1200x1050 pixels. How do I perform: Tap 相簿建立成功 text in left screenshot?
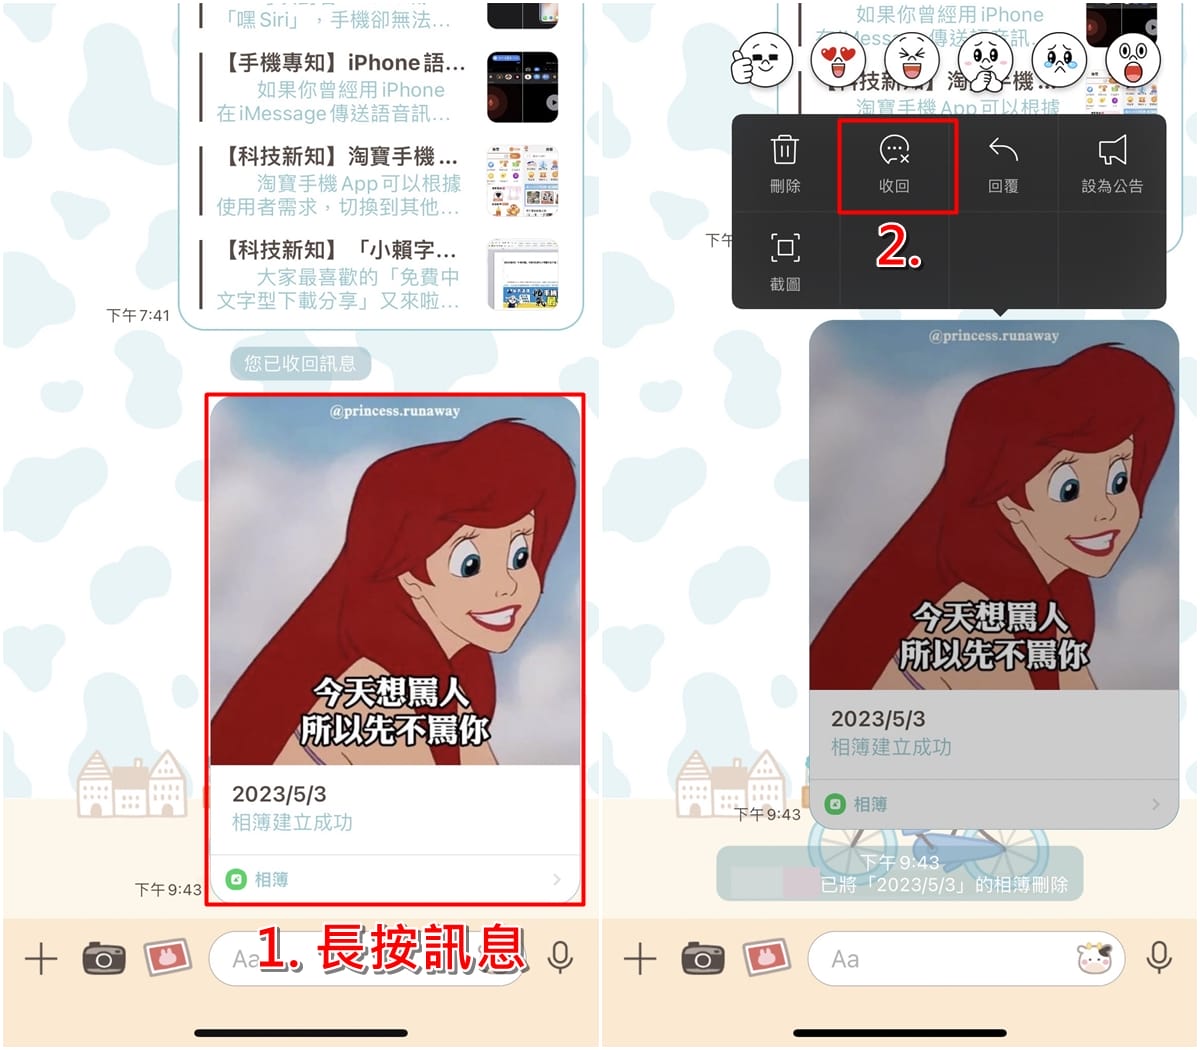click(292, 822)
